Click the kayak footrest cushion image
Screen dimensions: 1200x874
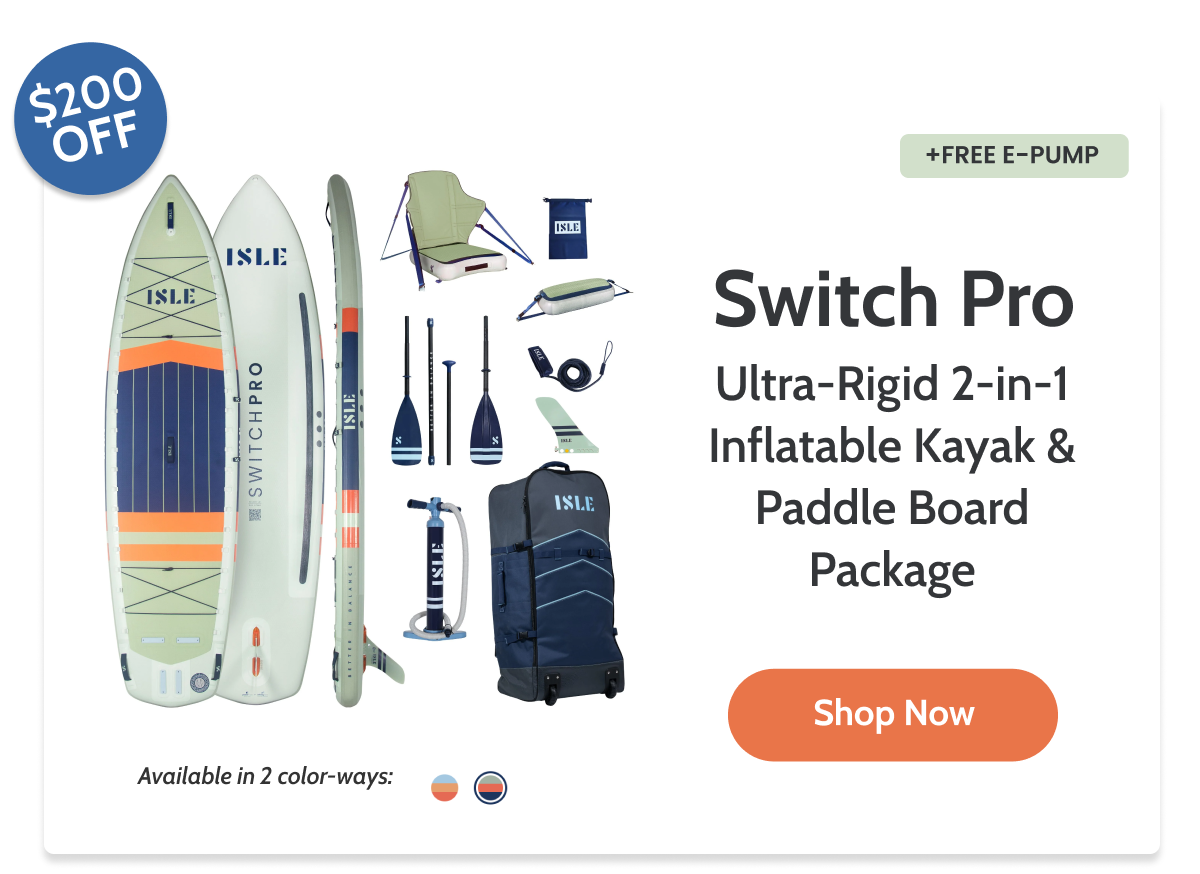click(573, 299)
